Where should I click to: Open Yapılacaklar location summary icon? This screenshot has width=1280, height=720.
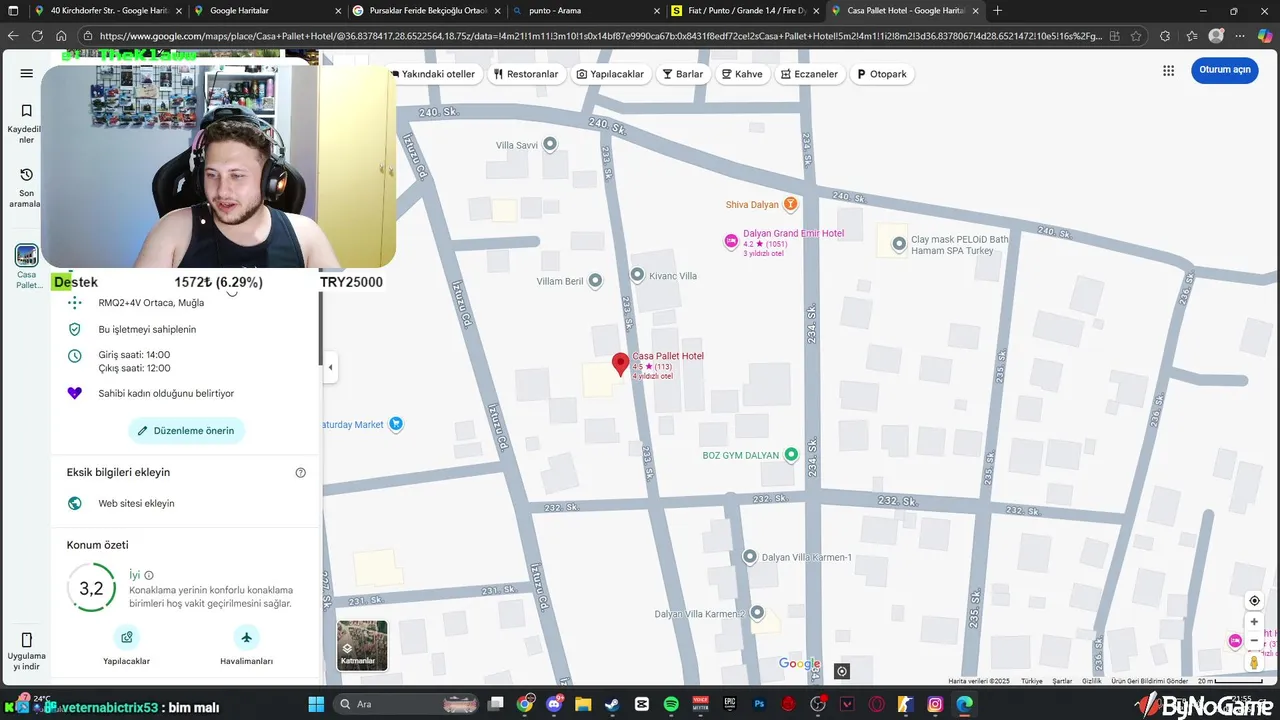[x=126, y=637]
